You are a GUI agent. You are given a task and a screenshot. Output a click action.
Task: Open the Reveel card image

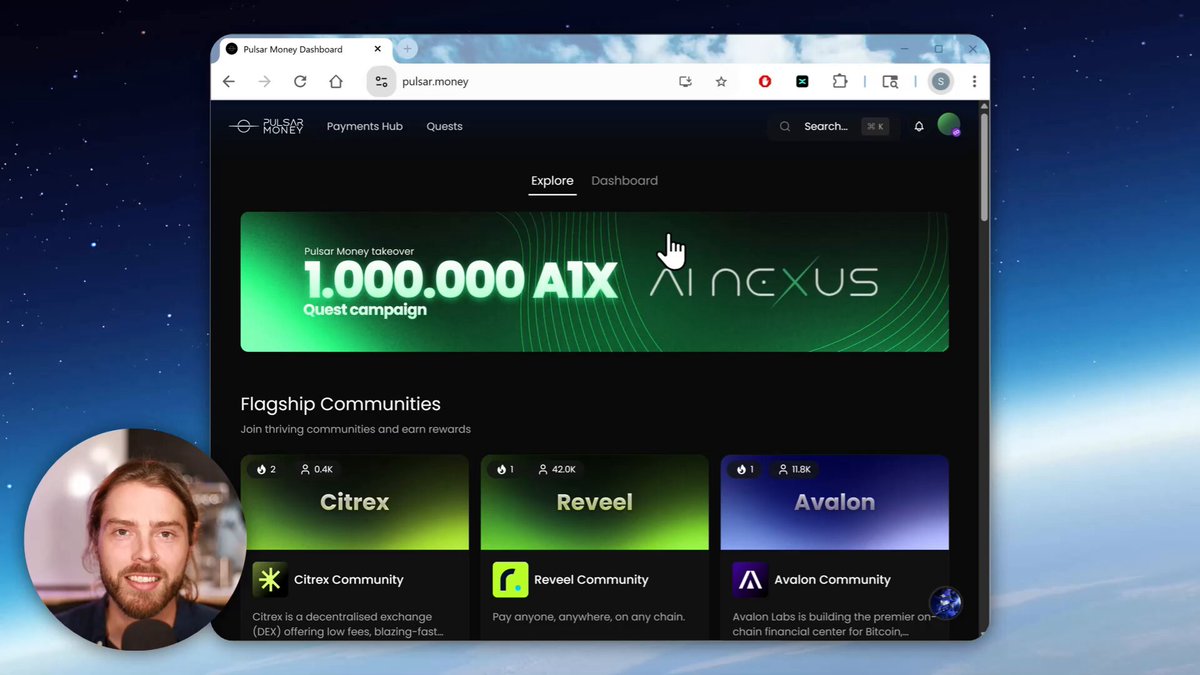point(594,502)
